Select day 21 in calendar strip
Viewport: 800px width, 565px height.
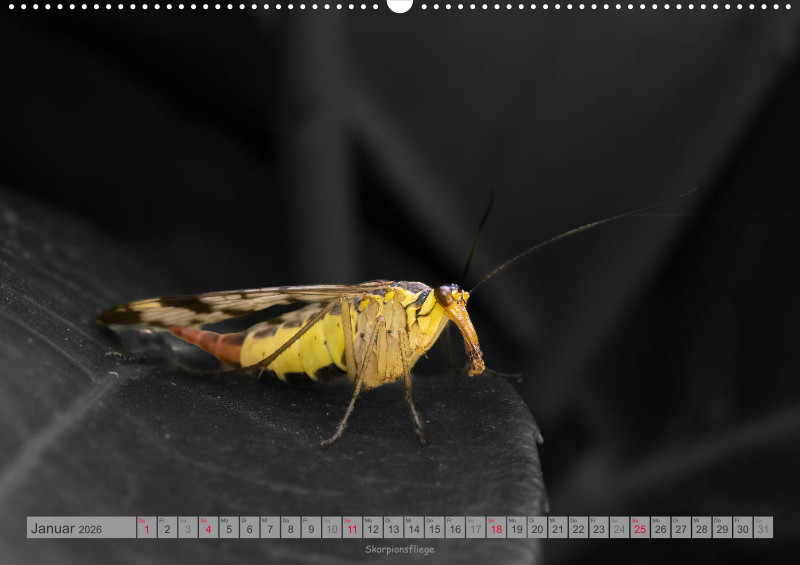(x=557, y=528)
